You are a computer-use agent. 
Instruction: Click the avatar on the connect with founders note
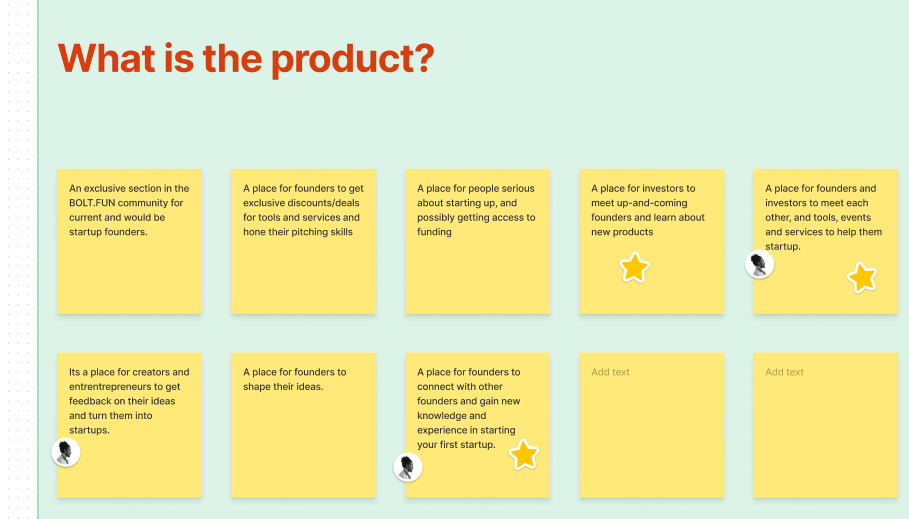click(x=408, y=467)
